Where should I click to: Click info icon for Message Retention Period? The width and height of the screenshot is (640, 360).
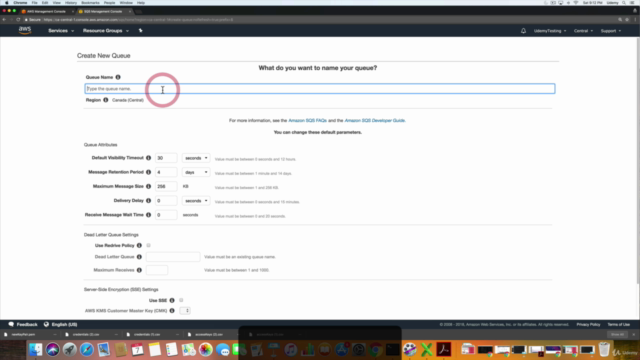(149, 172)
